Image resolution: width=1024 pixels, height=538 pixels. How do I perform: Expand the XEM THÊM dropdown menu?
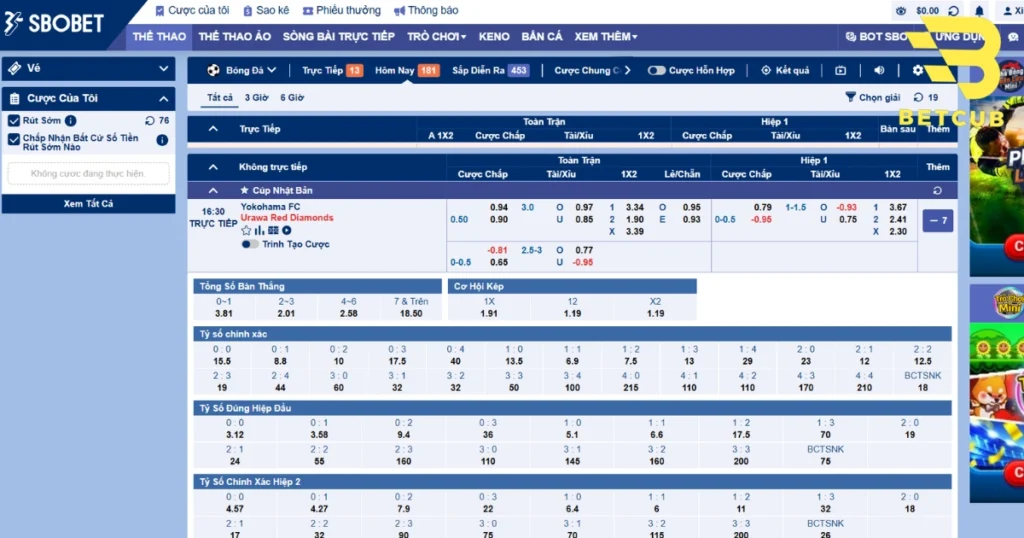coord(605,37)
